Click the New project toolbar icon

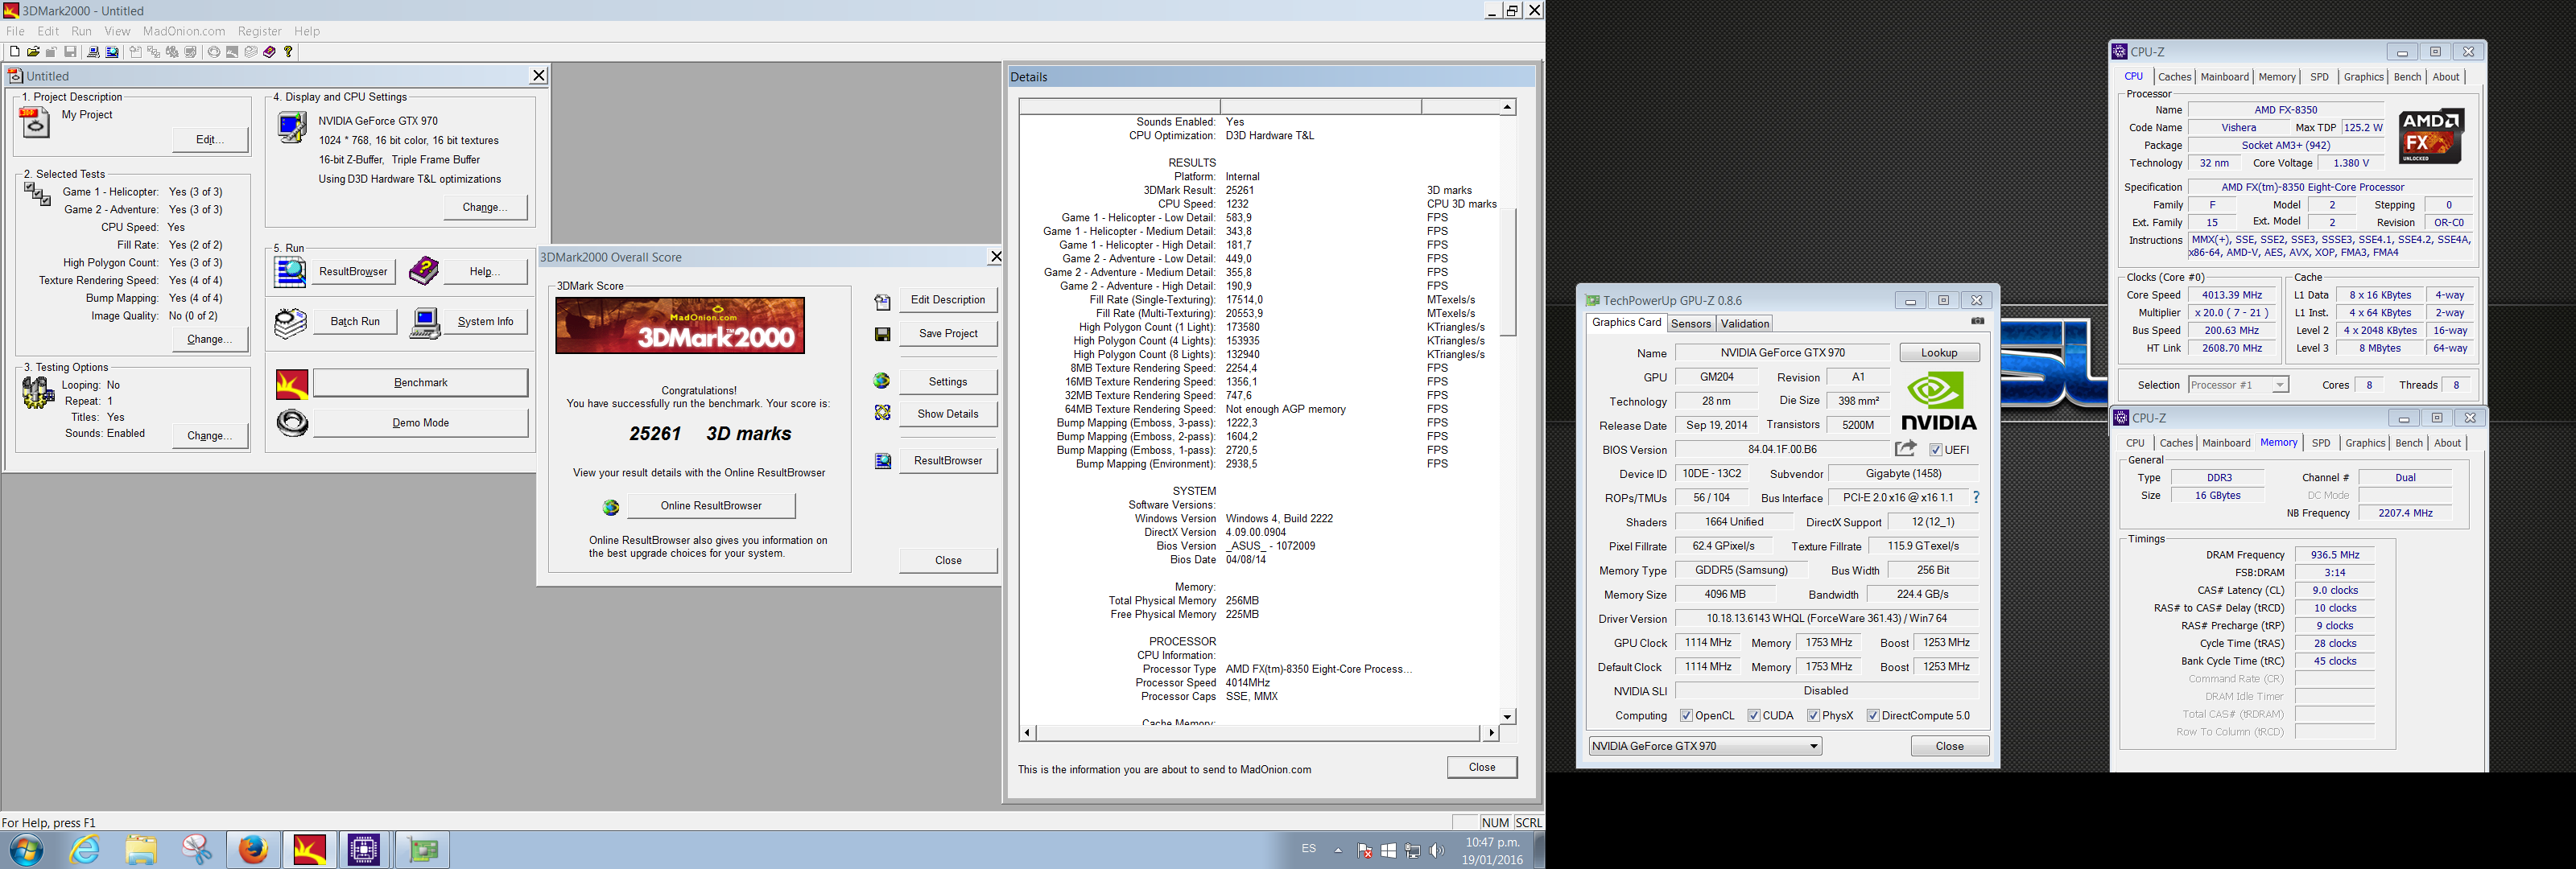point(14,52)
